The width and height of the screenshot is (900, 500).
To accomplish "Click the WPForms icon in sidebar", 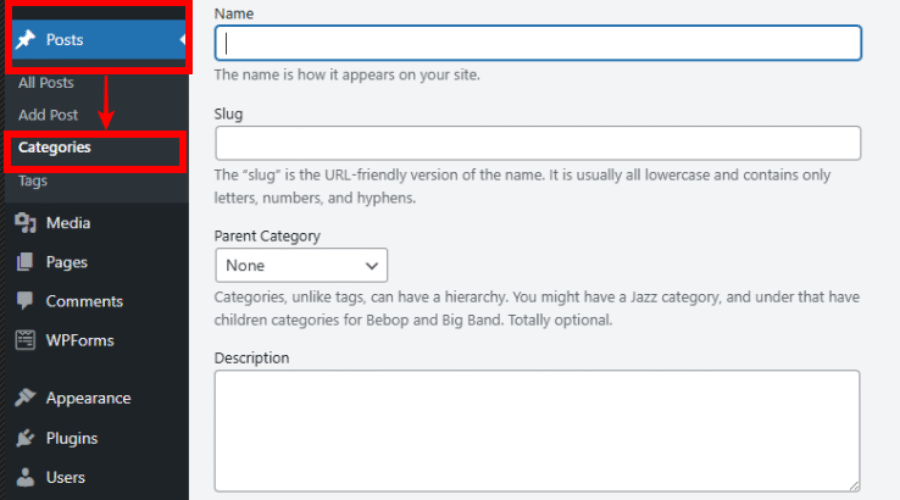I will pyautogui.click(x=26, y=340).
